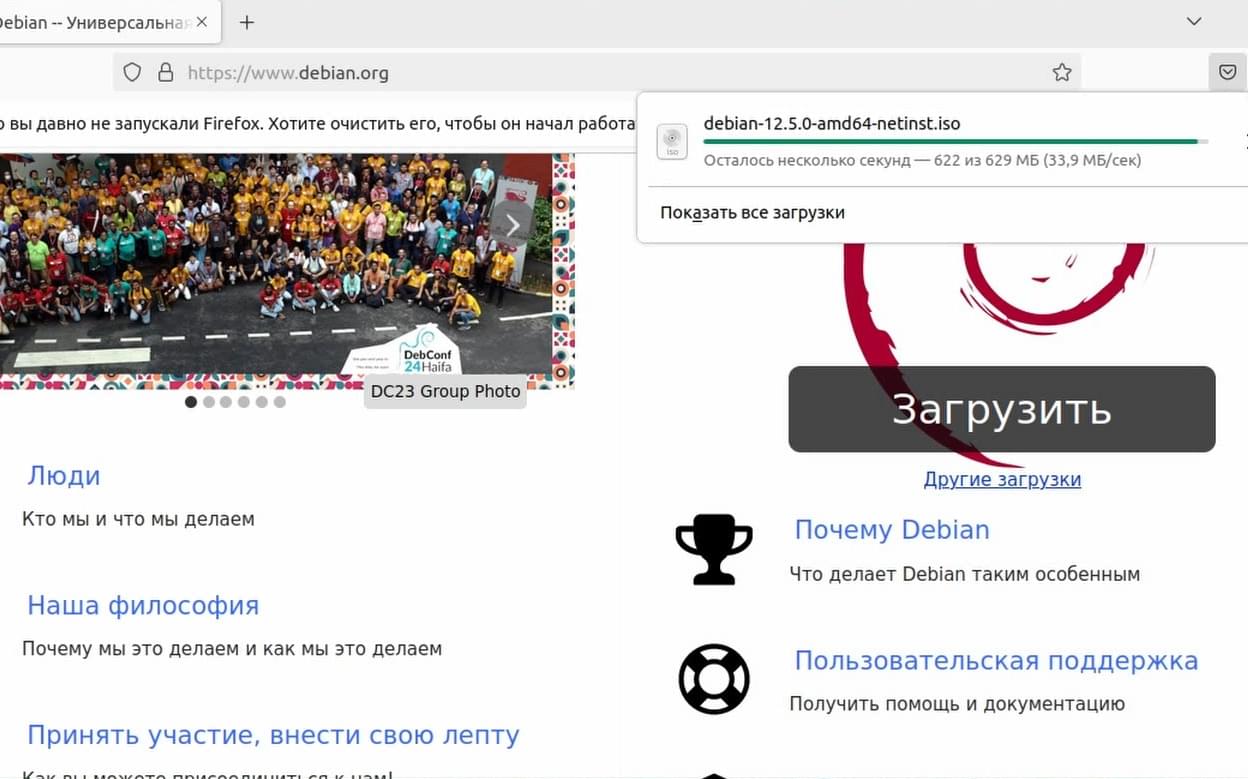Click the padlock site security icon

pos(166,73)
